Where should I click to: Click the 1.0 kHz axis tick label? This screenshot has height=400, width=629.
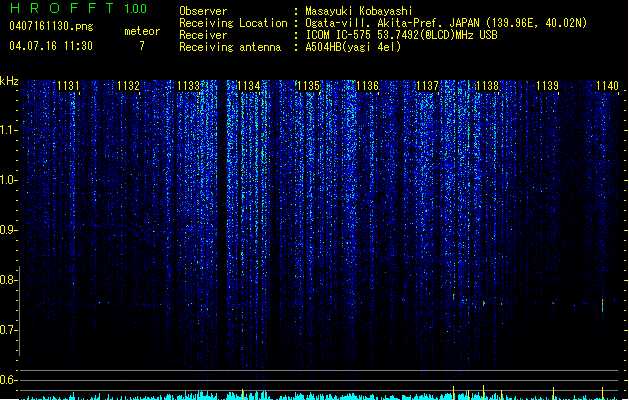coord(9,181)
